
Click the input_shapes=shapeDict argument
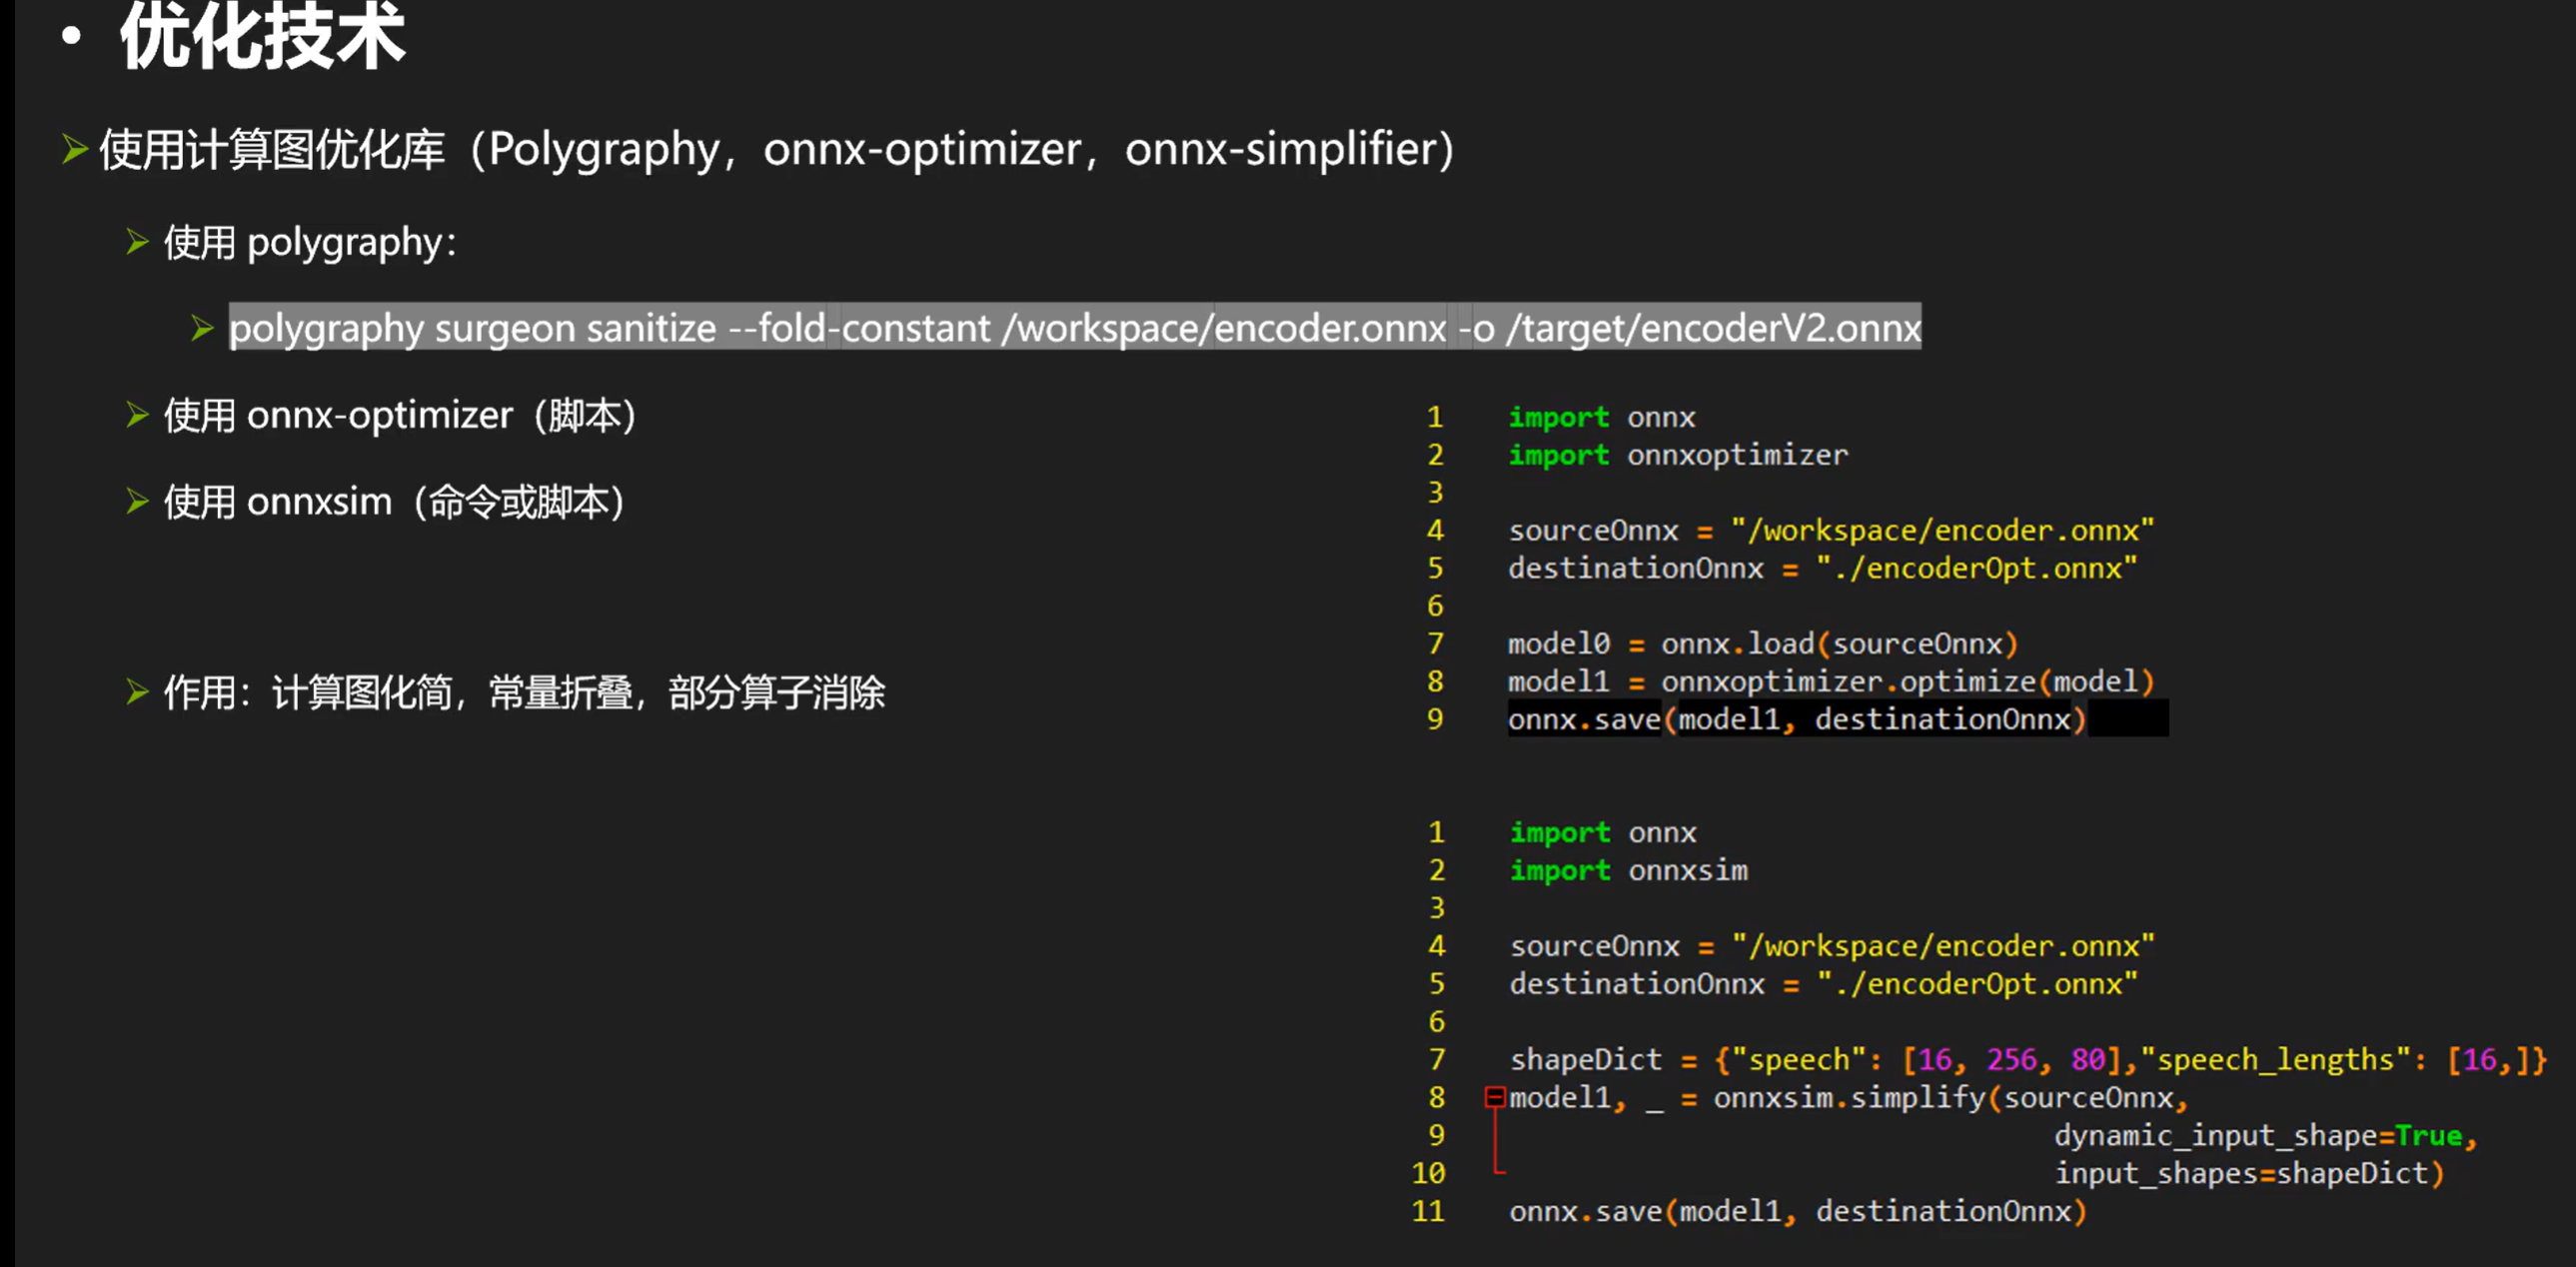tap(2249, 1174)
